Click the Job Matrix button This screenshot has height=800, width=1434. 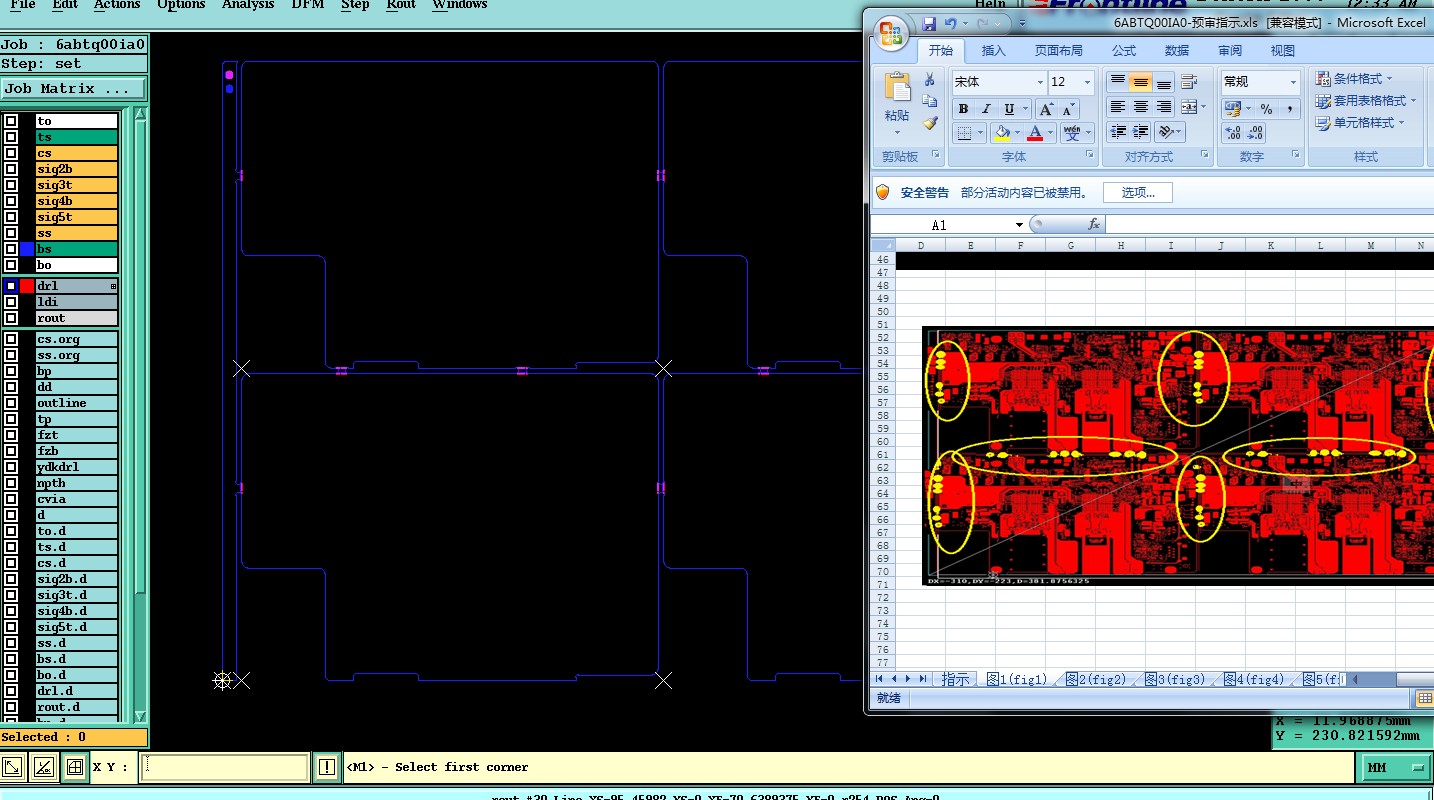click(x=73, y=89)
